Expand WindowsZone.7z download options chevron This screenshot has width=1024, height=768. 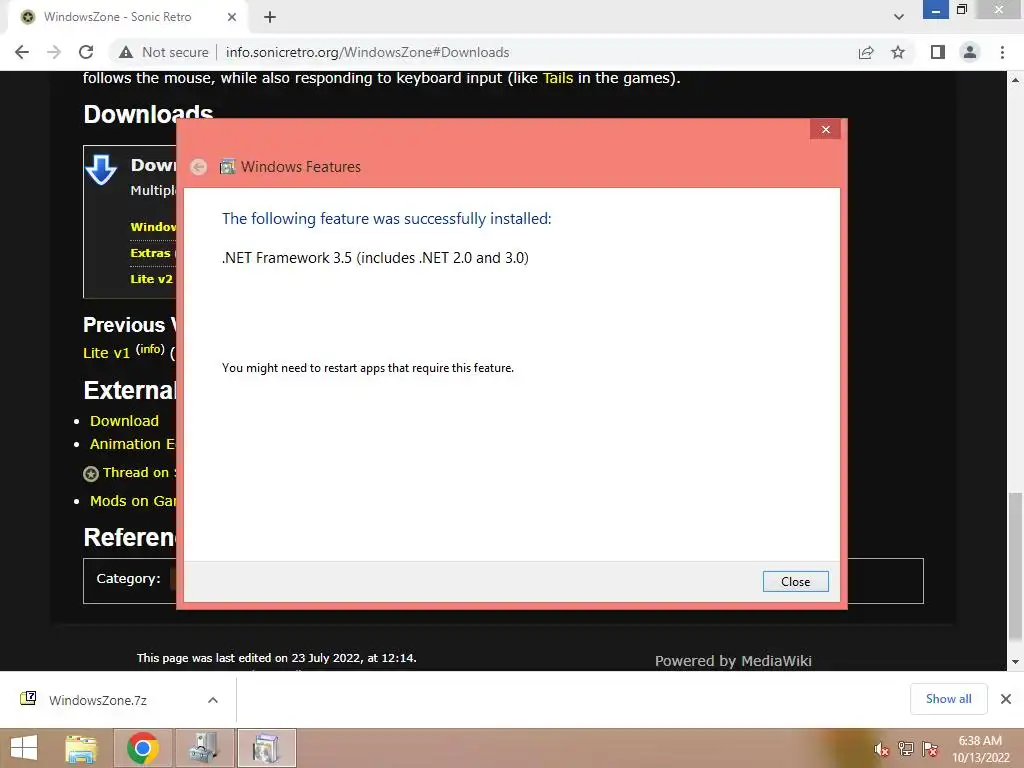coord(213,700)
